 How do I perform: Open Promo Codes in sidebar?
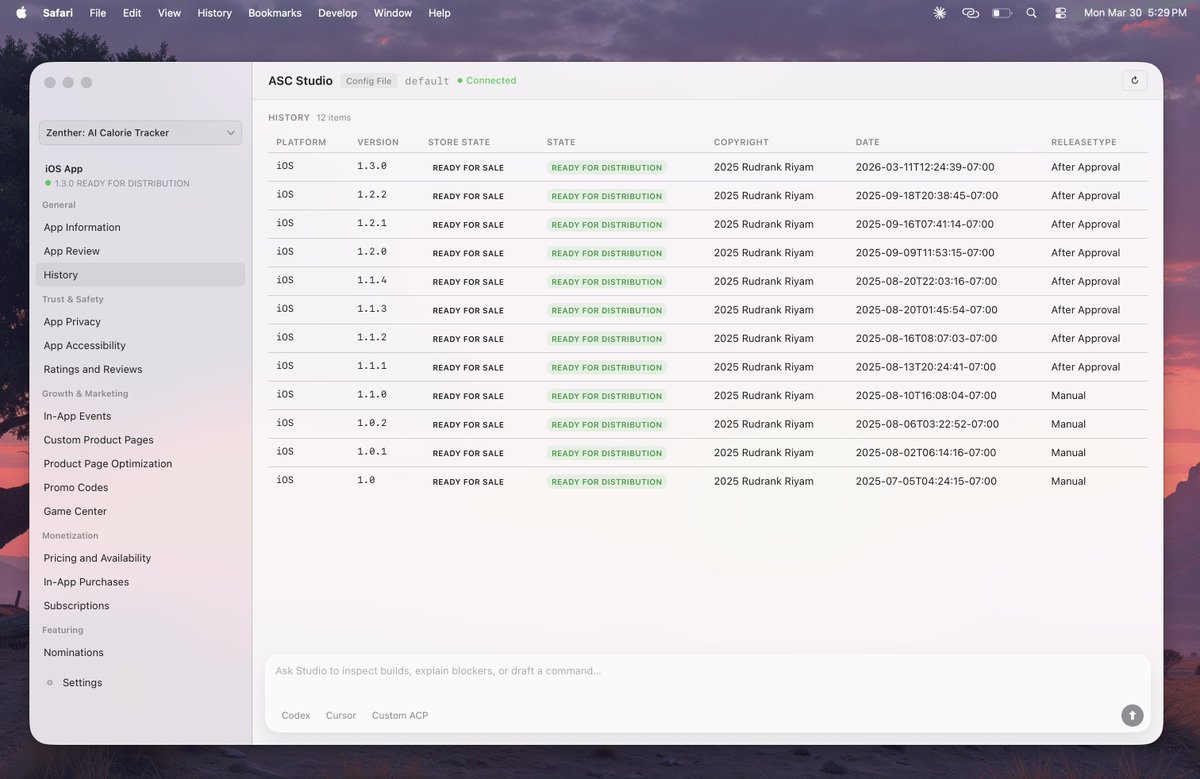coord(140,488)
